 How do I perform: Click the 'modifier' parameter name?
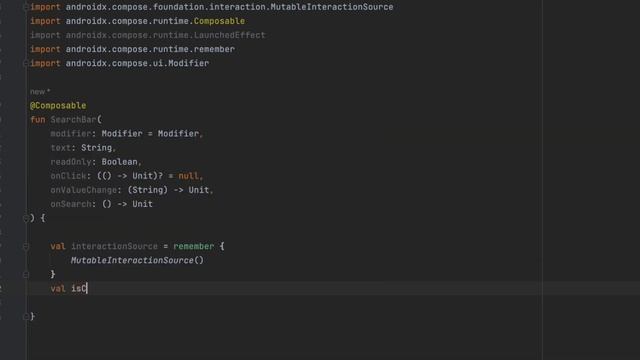click(71, 134)
